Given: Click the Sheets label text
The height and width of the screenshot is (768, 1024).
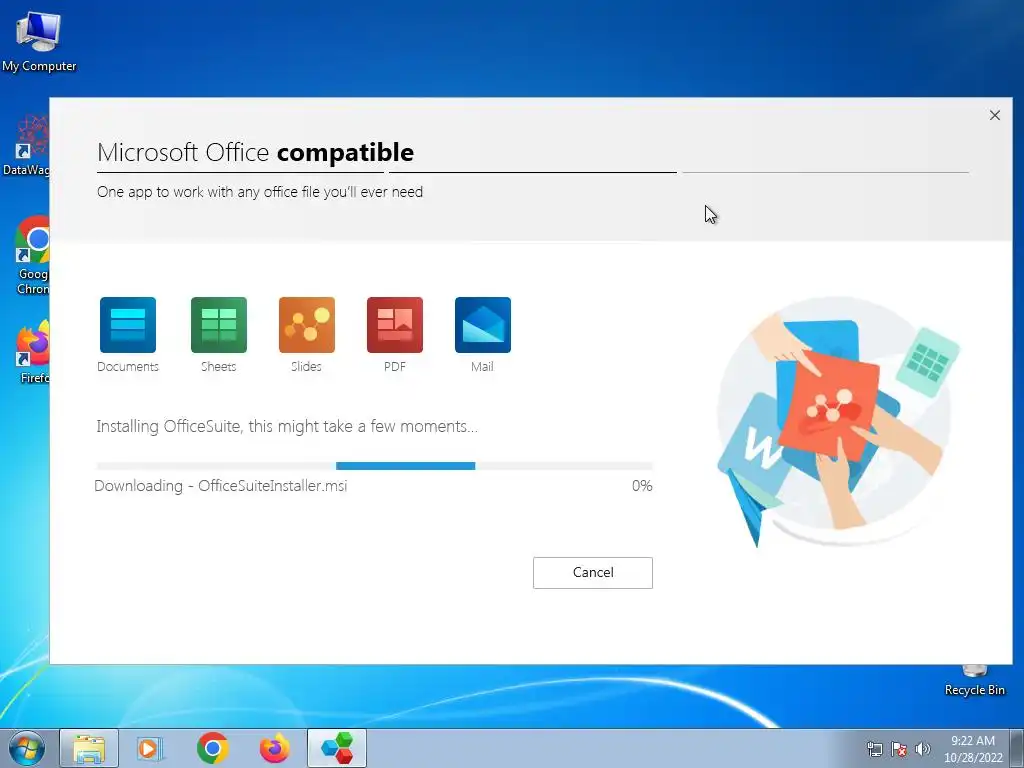Looking at the screenshot, I should pyautogui.click(x=219, y=366).
